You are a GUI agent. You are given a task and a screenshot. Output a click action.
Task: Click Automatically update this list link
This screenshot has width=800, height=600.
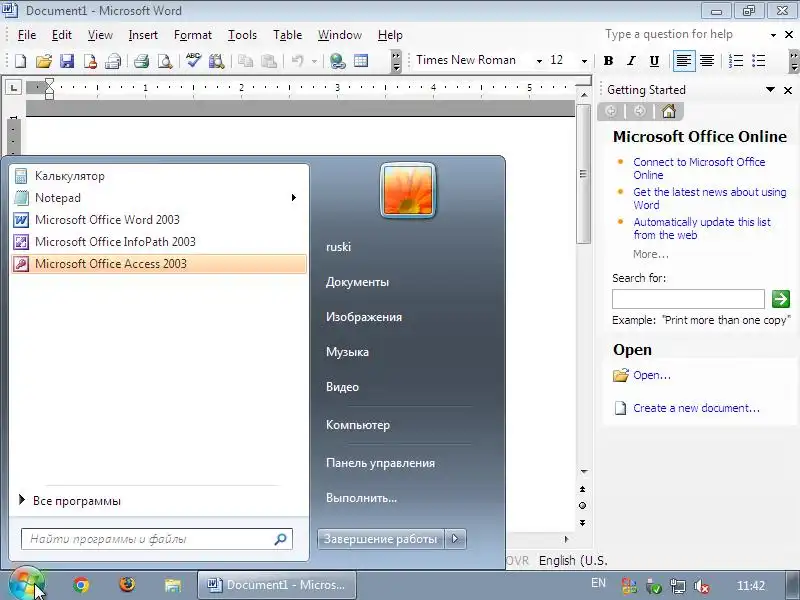click(702, 229)
